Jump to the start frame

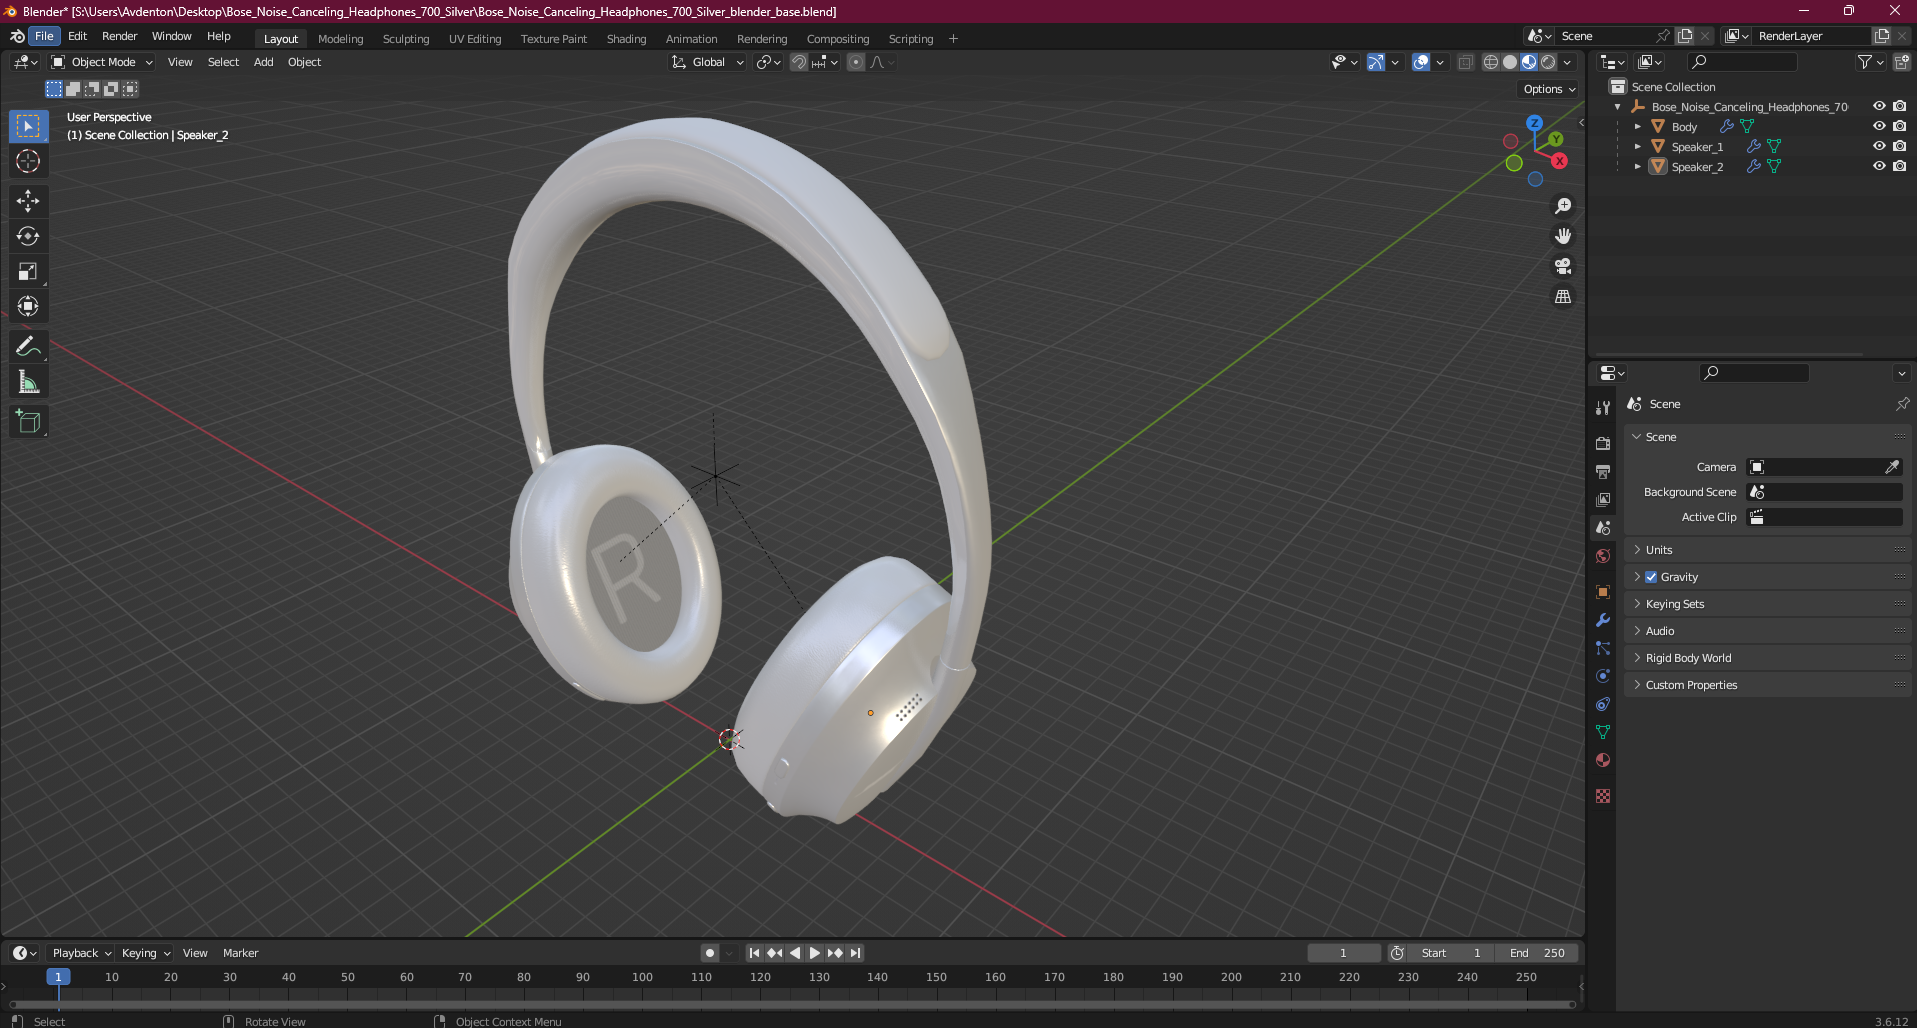755,953
